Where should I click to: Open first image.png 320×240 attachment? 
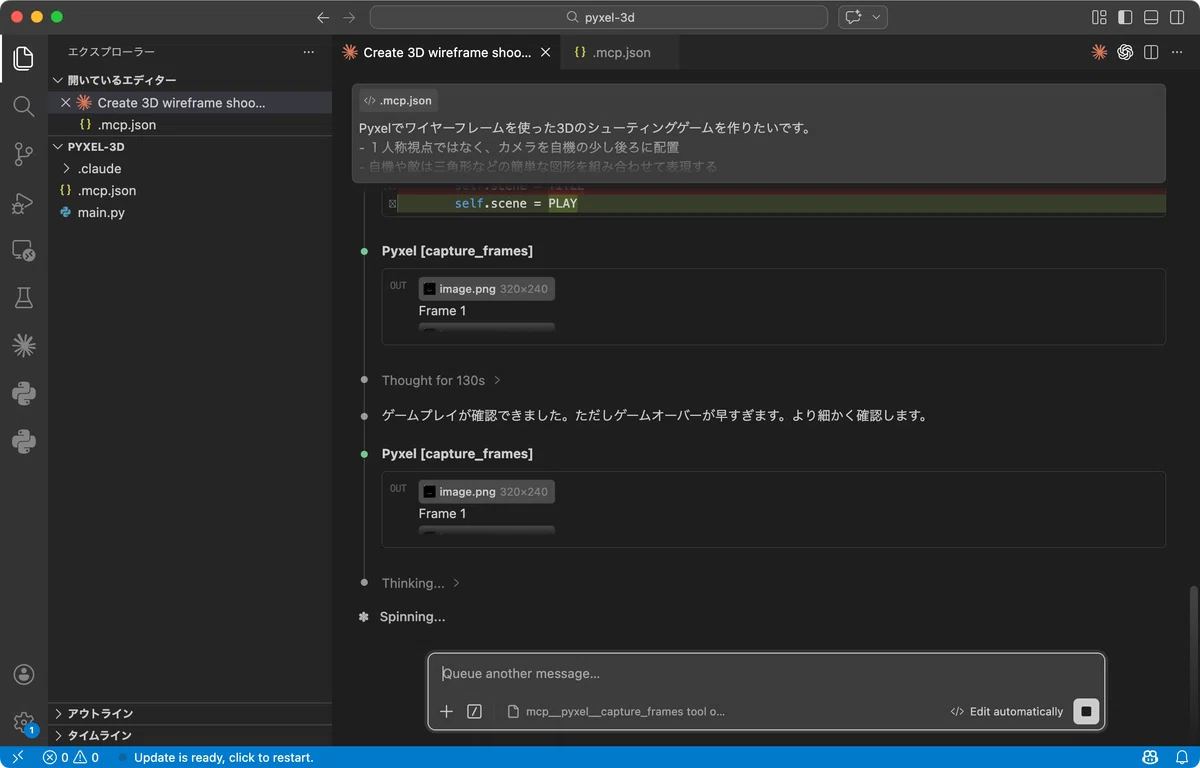click(486, 288)
